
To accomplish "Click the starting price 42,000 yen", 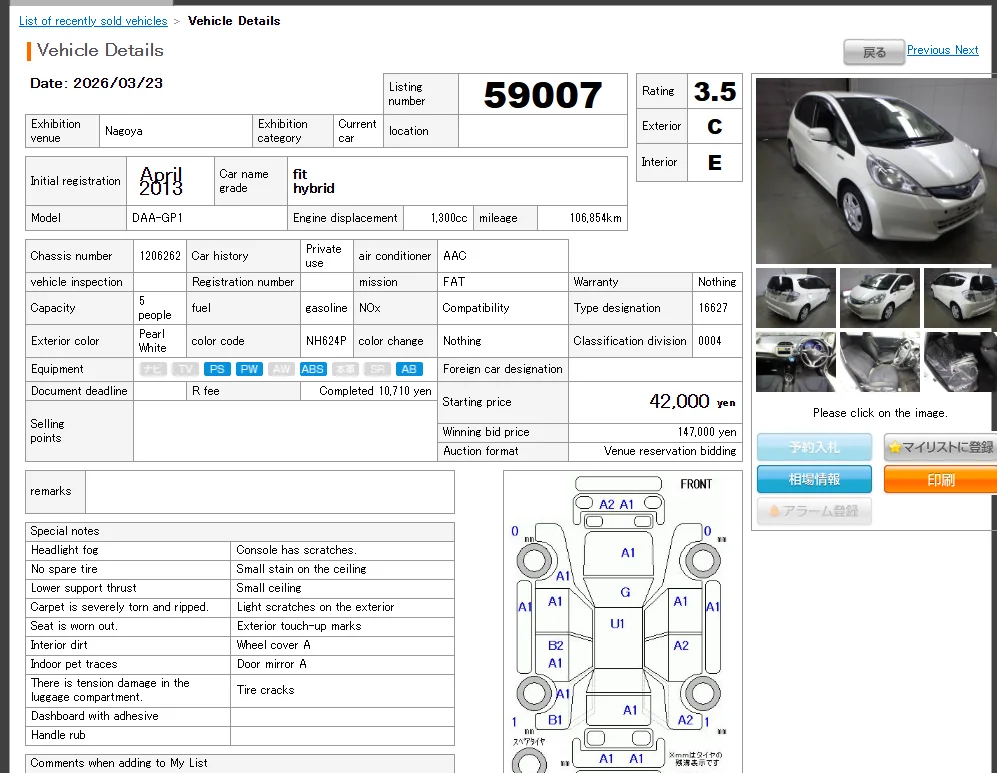I will 692,401.
